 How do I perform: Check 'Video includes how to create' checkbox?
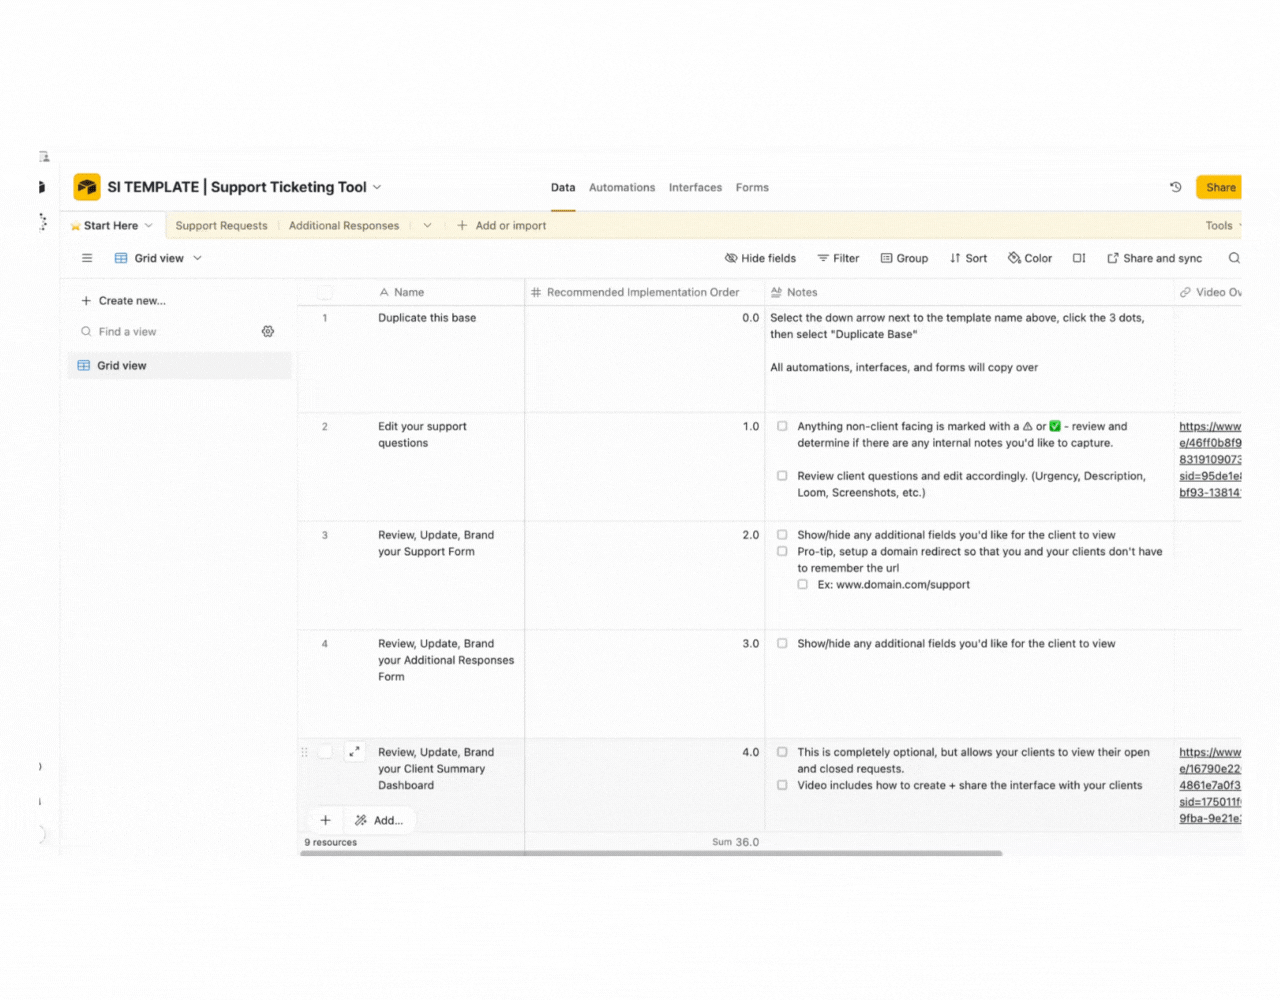(x=782, y=785)
